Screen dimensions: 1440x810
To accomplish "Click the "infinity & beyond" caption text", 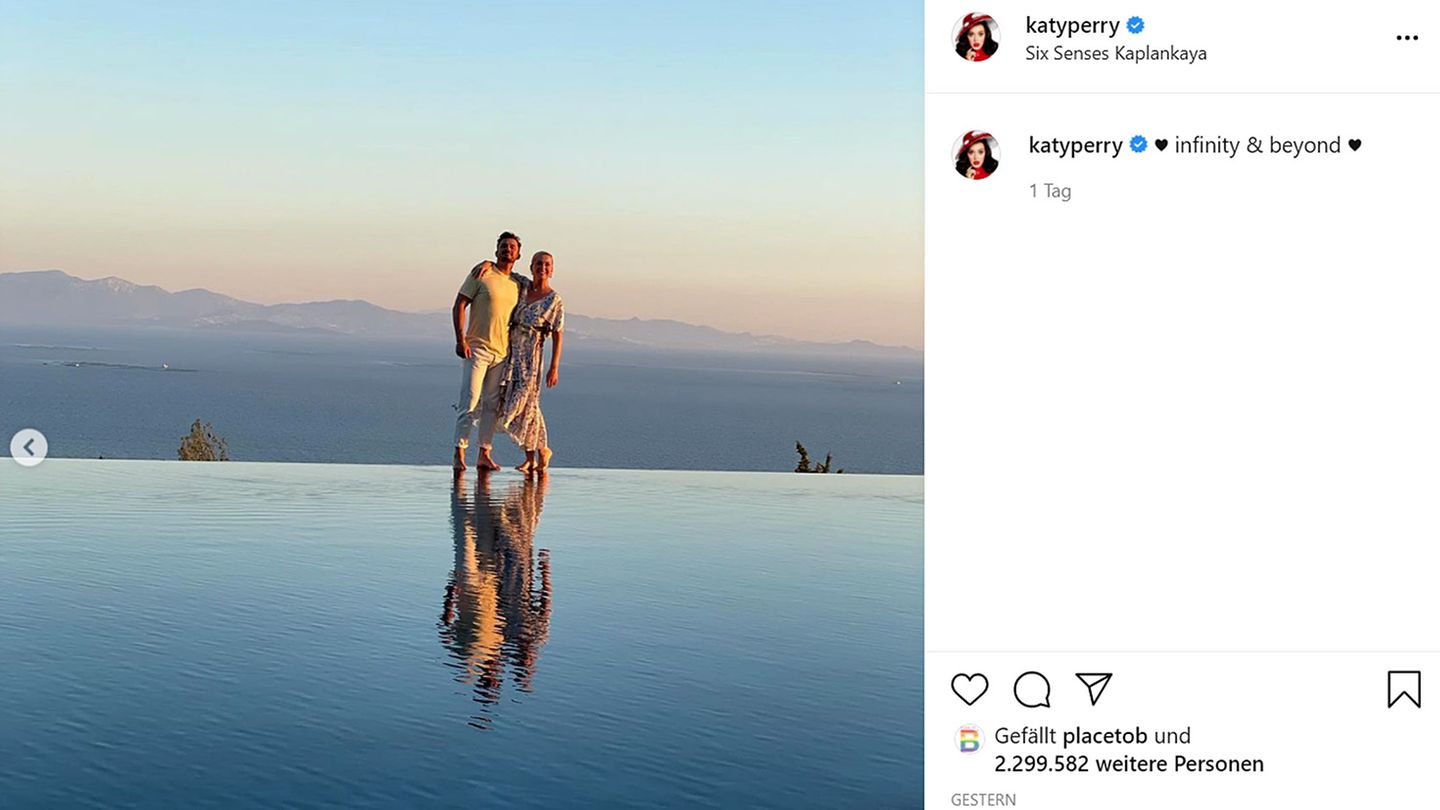I will (1257, 145).
